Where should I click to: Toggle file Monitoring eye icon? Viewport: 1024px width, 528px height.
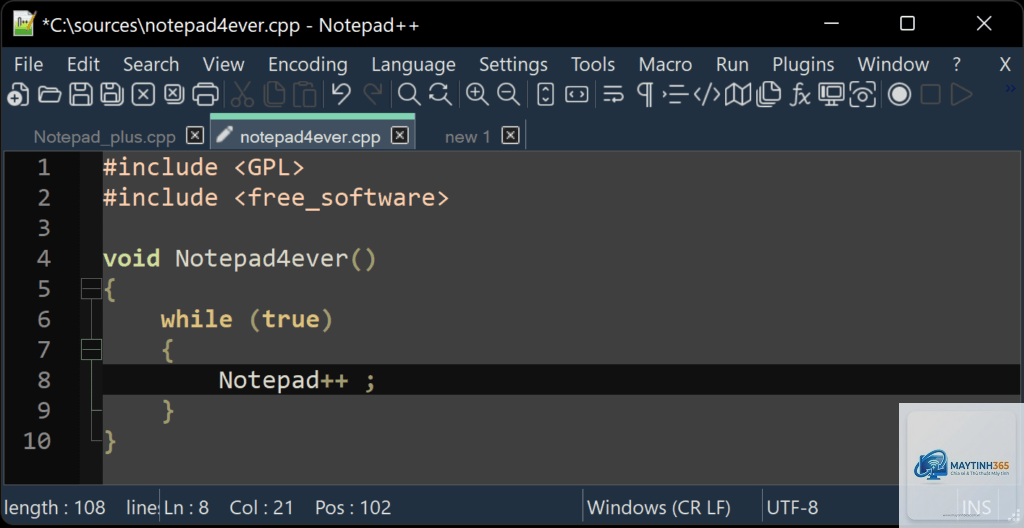pos(863,95)
